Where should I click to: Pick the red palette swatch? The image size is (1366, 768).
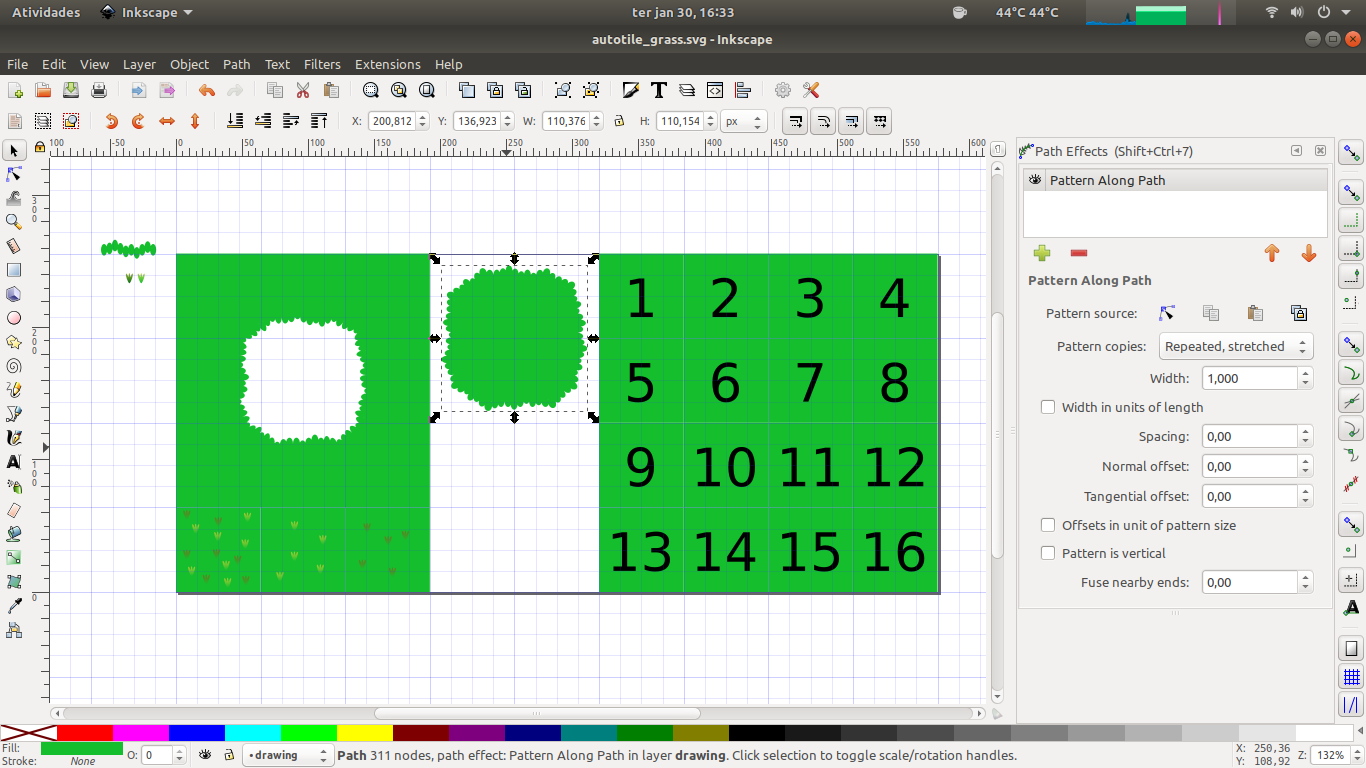(85, 733)
